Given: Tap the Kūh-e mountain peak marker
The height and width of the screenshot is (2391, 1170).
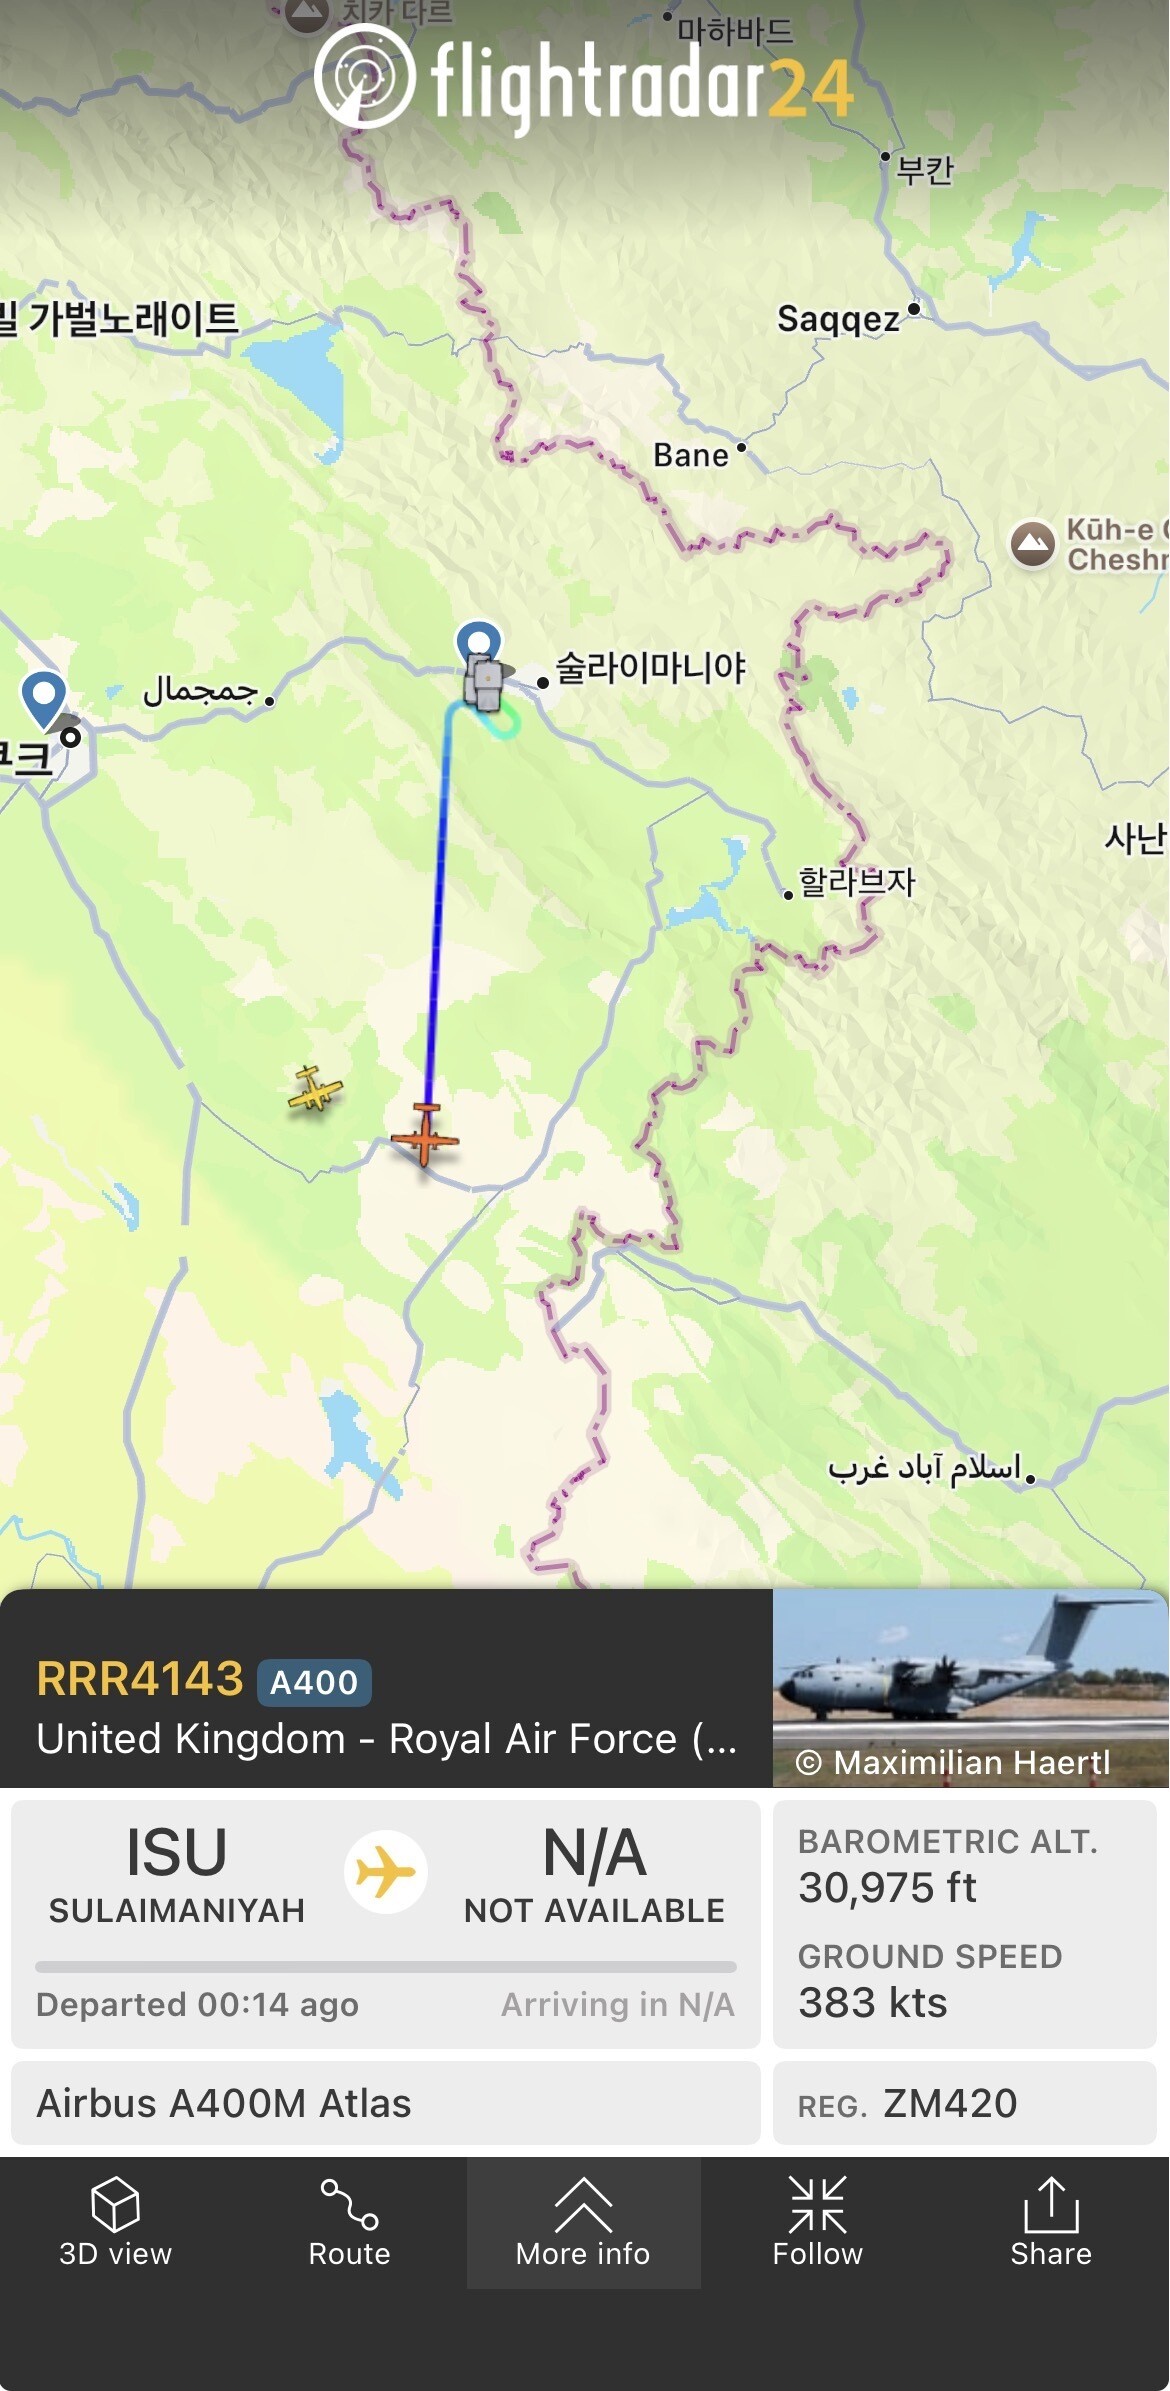Looking at the screenshot, I should pos(1033,544).
